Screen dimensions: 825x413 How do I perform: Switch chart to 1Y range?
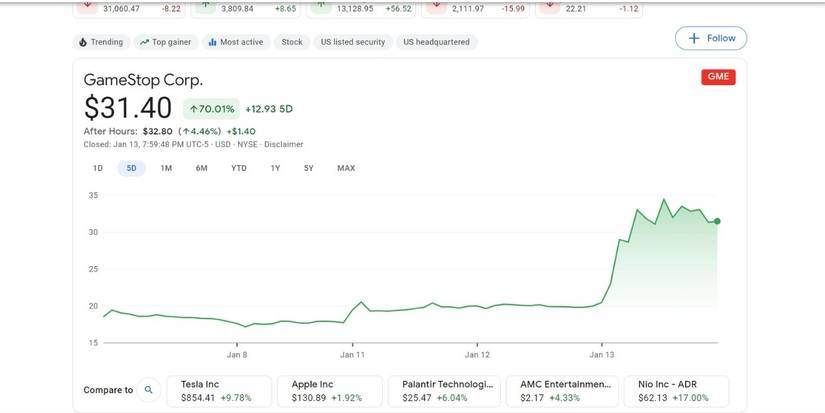click(x=275, y=168)
